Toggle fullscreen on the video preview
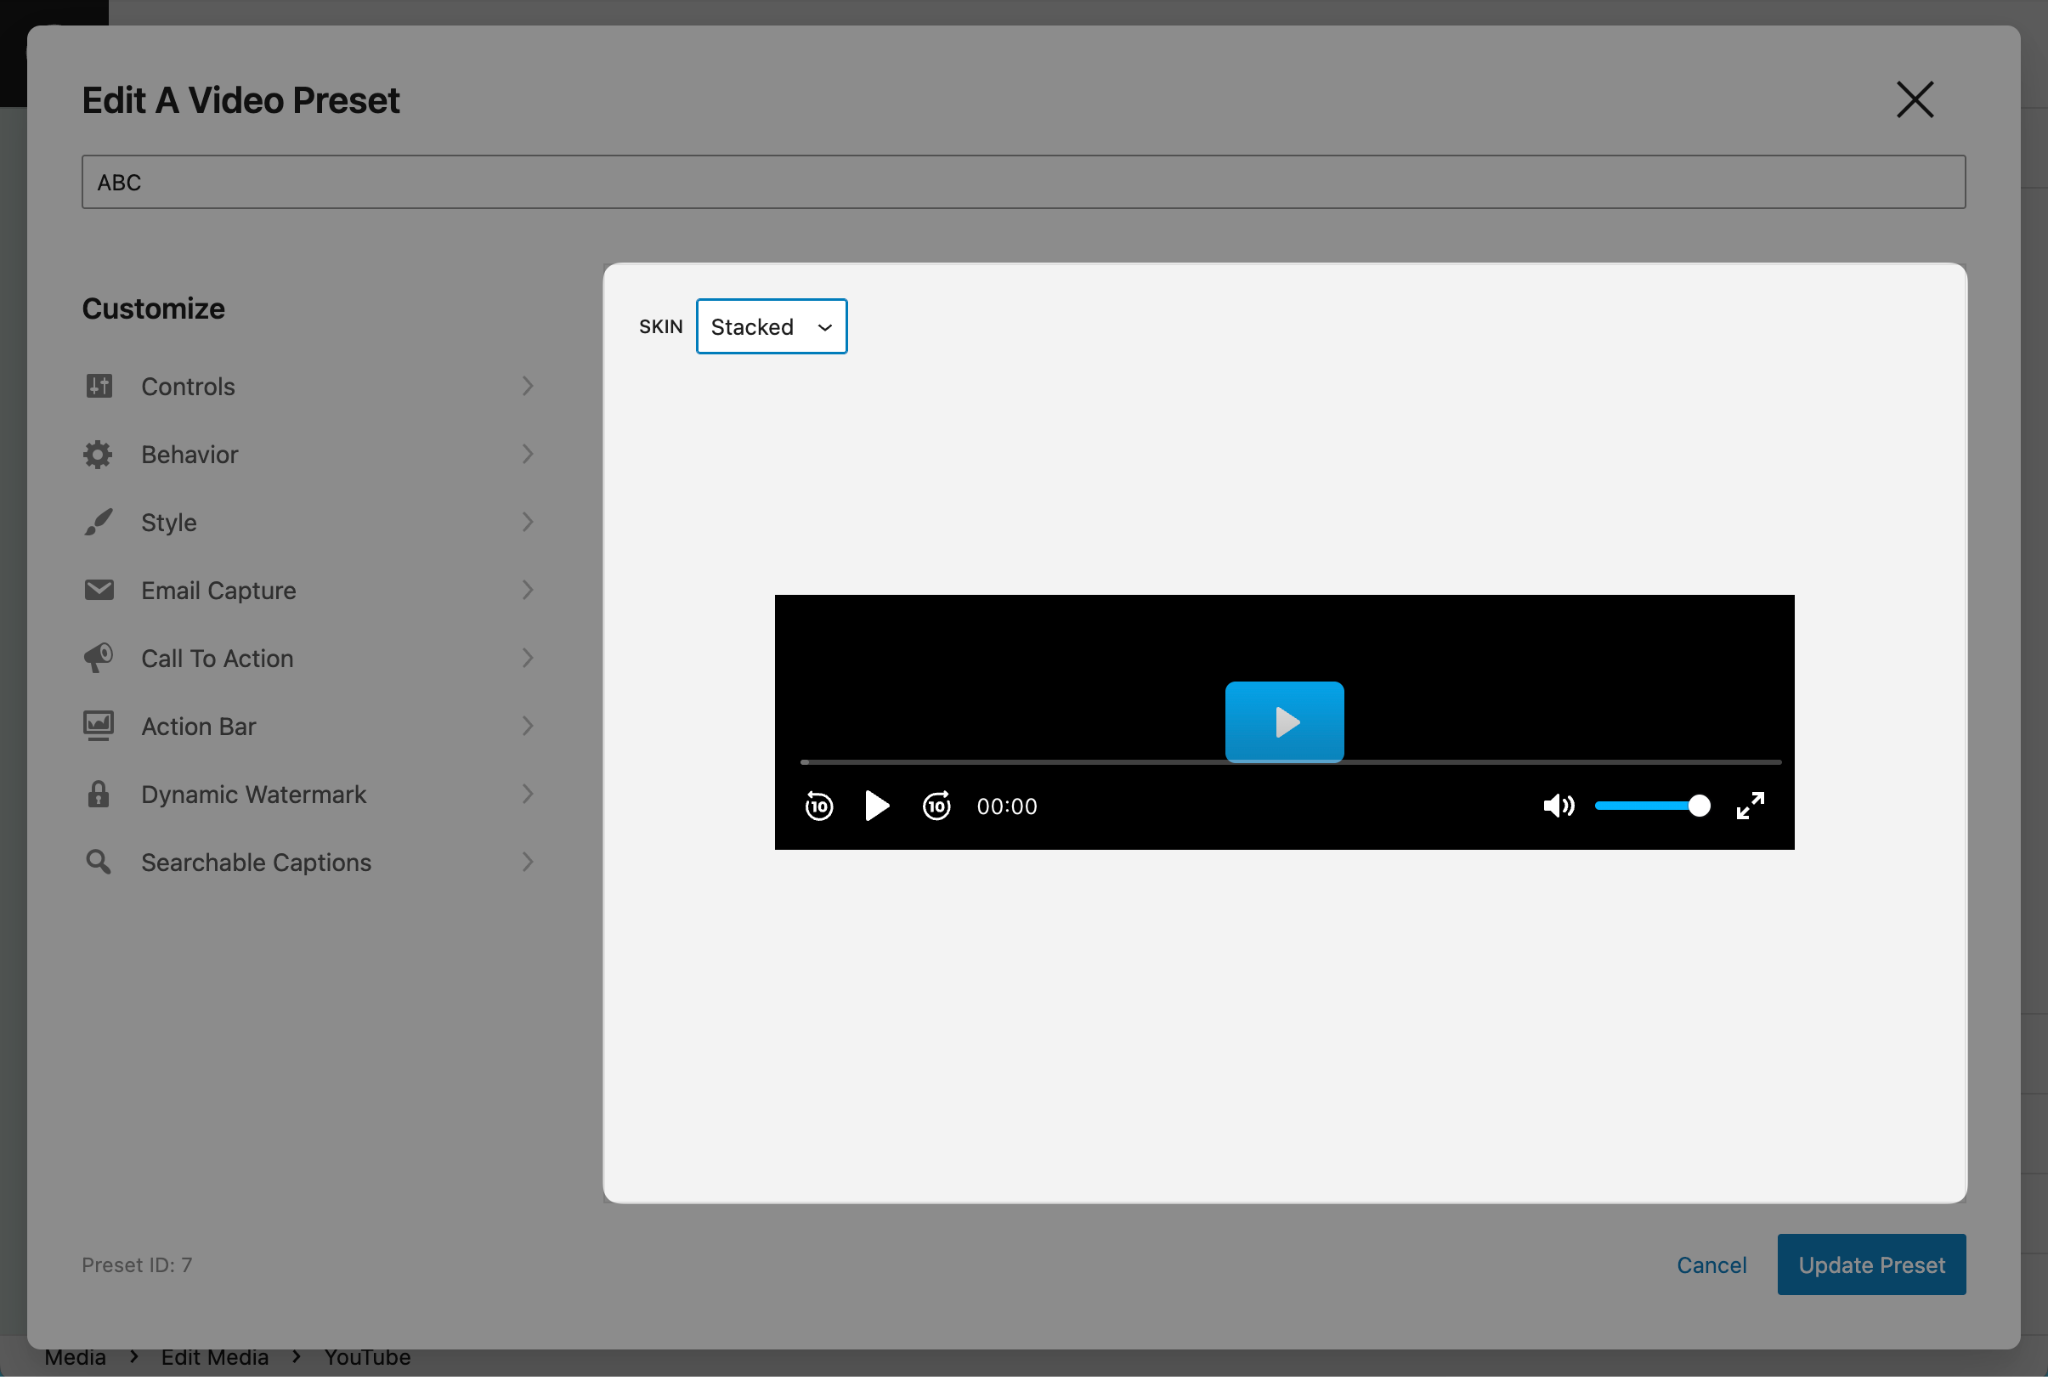This screenshot has width=2048, height=1377. tap(1751, 806)
